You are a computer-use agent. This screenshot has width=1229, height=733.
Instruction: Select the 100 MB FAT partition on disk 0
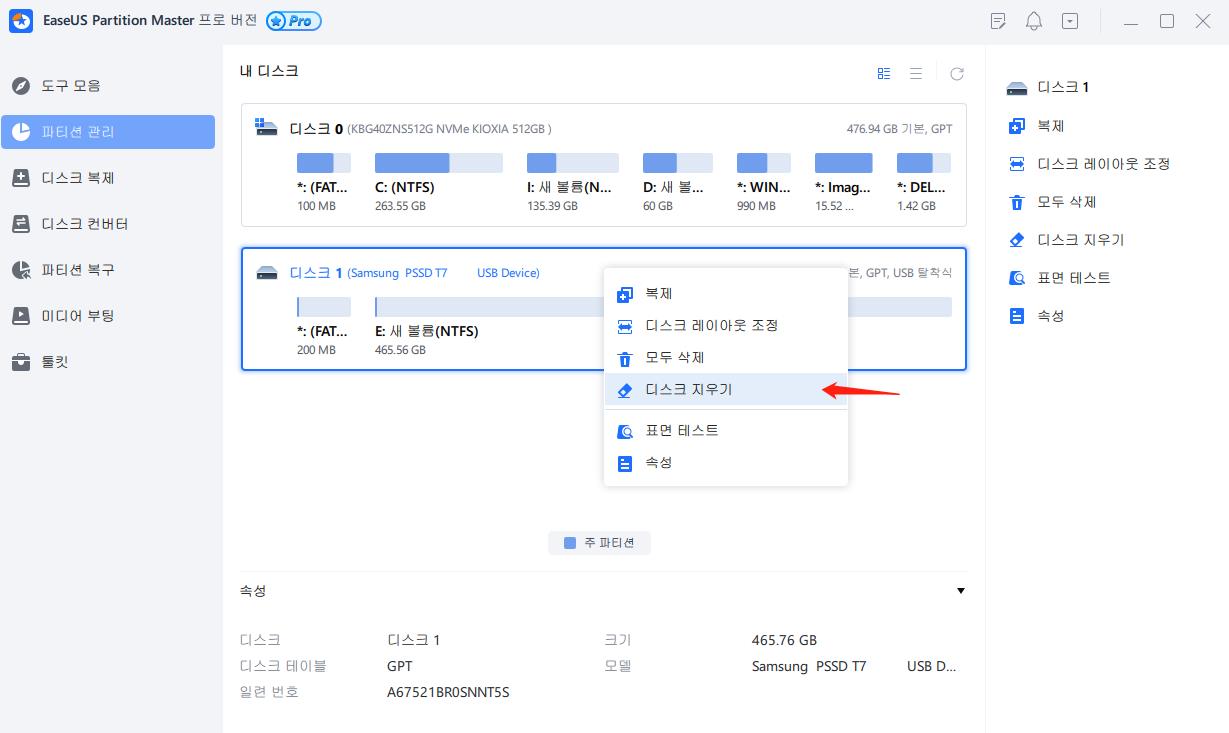pos(324,183)
